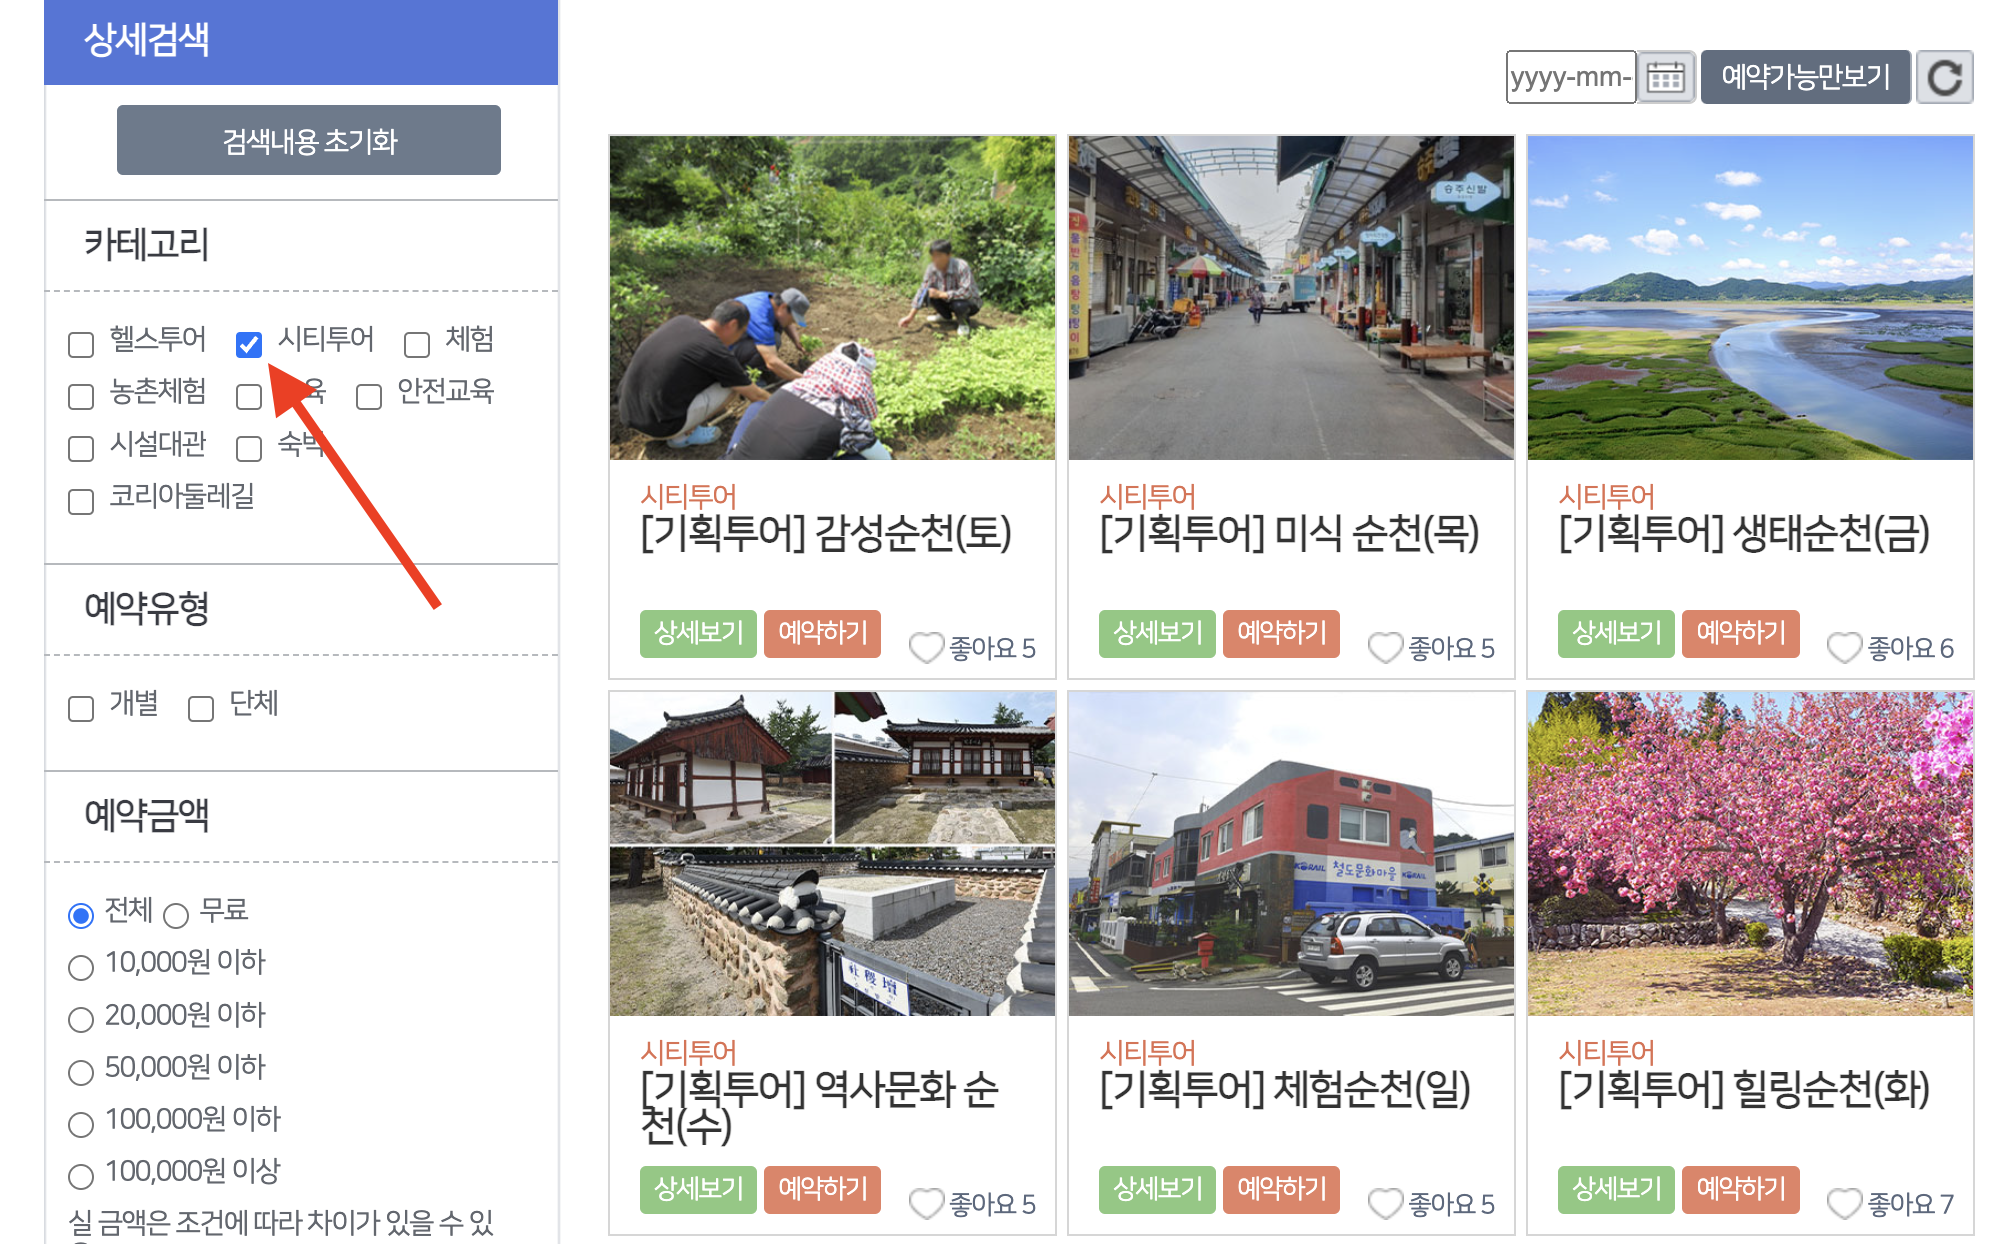Image resolution: width=2000 pixels, height=1244 pixels.
Task: Click 상세보기 on the 감성순천(토) card
Action: tap(697, 633)
